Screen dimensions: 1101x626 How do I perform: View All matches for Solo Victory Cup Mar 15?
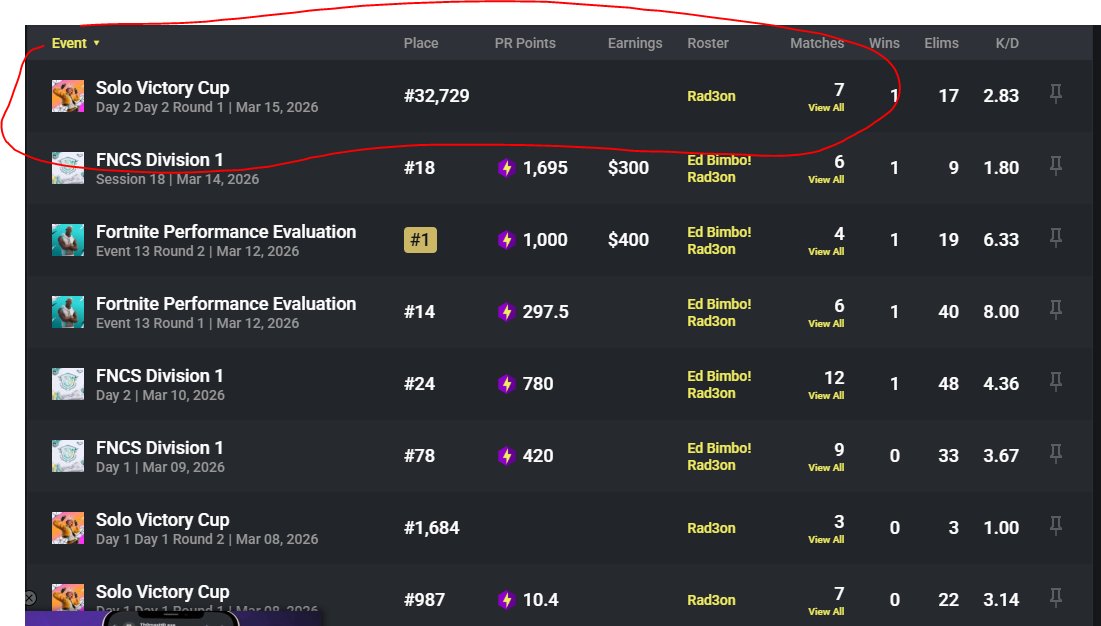(826, 107)
